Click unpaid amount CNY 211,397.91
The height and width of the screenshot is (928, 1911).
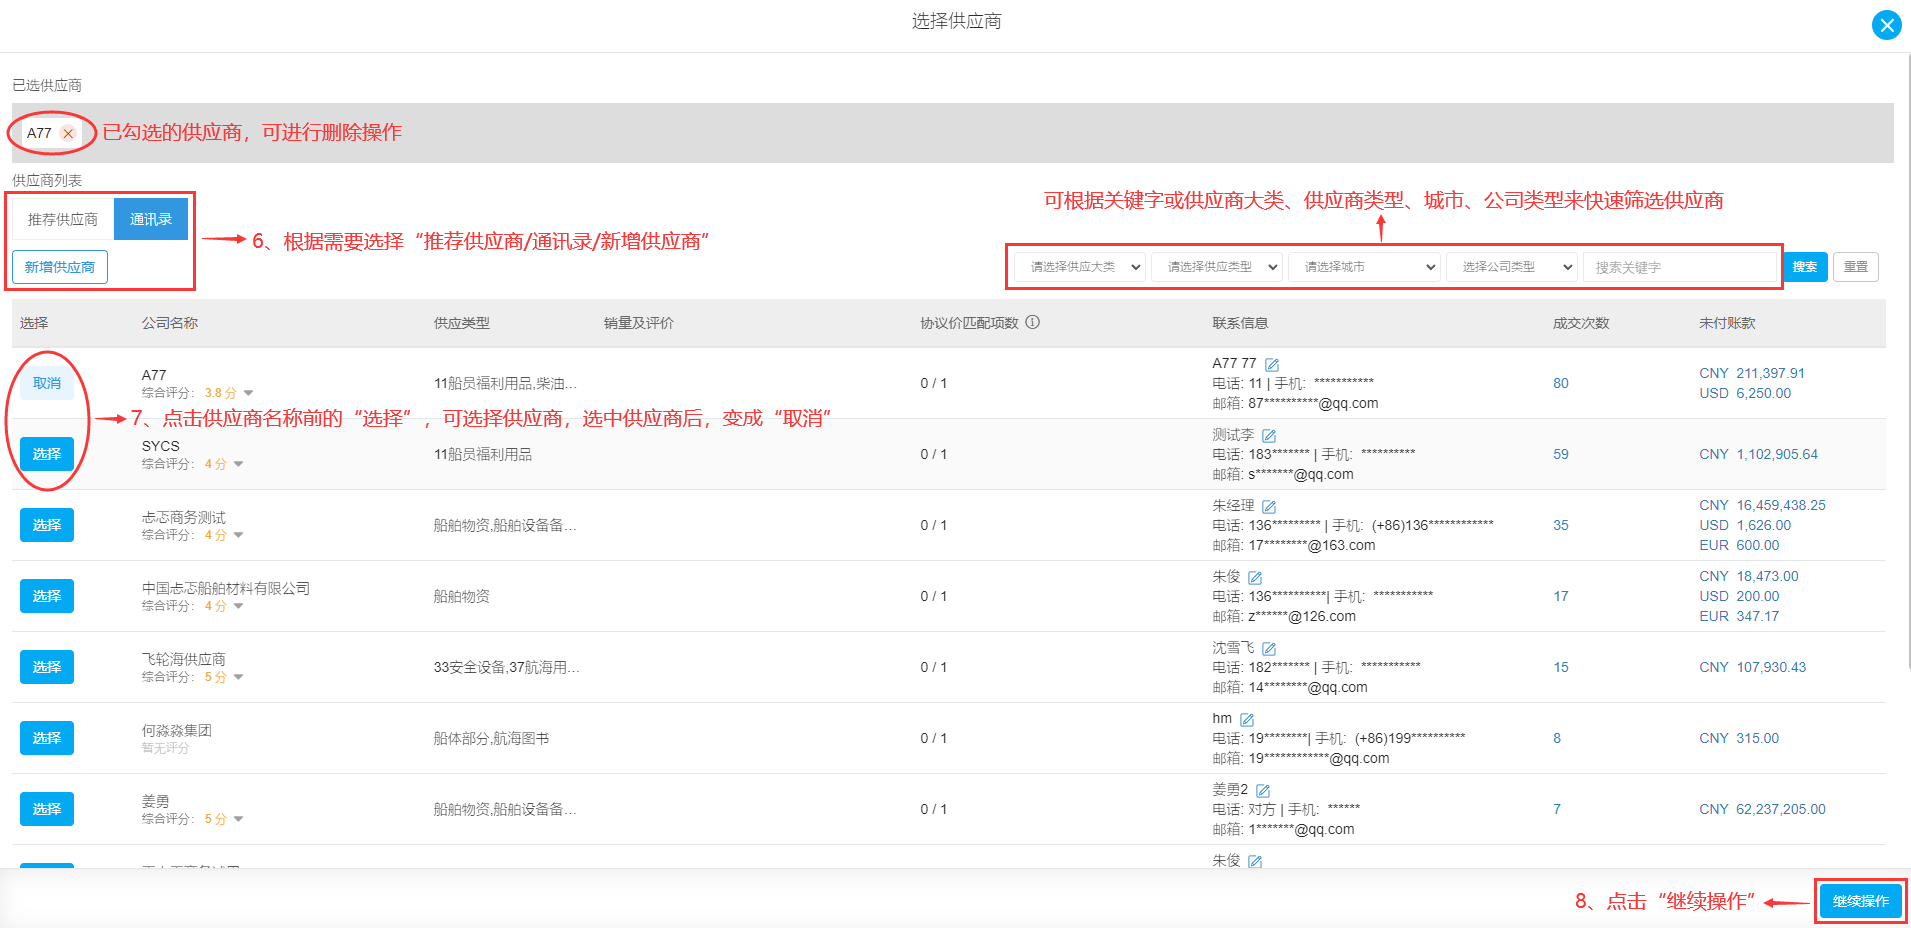coord(1752,373)
